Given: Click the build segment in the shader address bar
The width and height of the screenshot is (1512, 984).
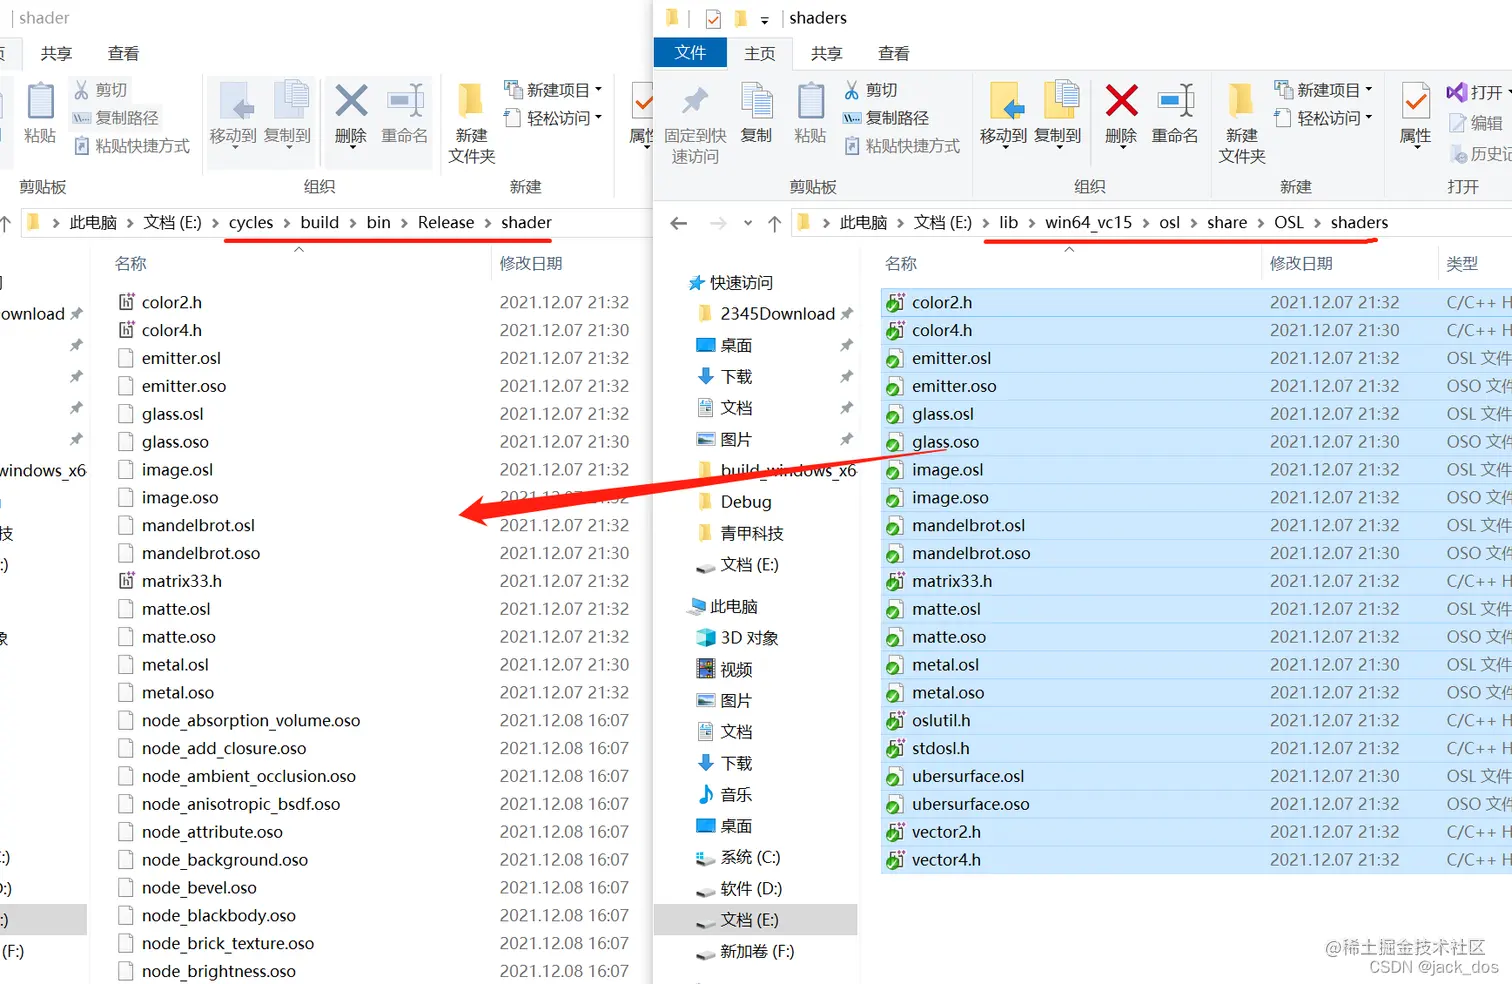Looking at the screenshot, I should click(320, 223).
